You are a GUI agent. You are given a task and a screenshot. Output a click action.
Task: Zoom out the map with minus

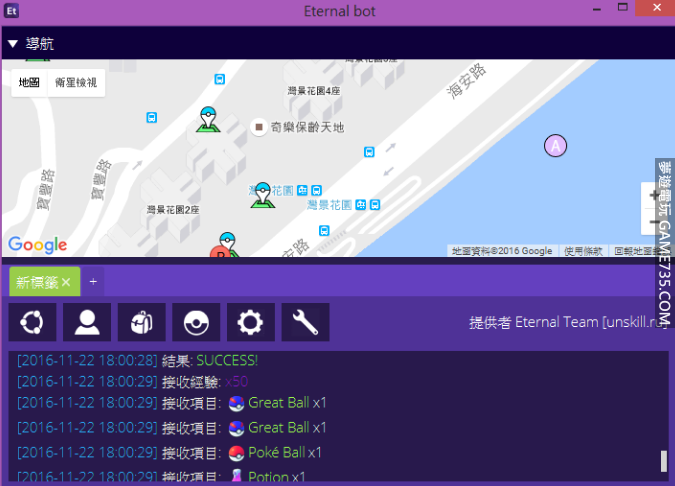click(653, 222)
